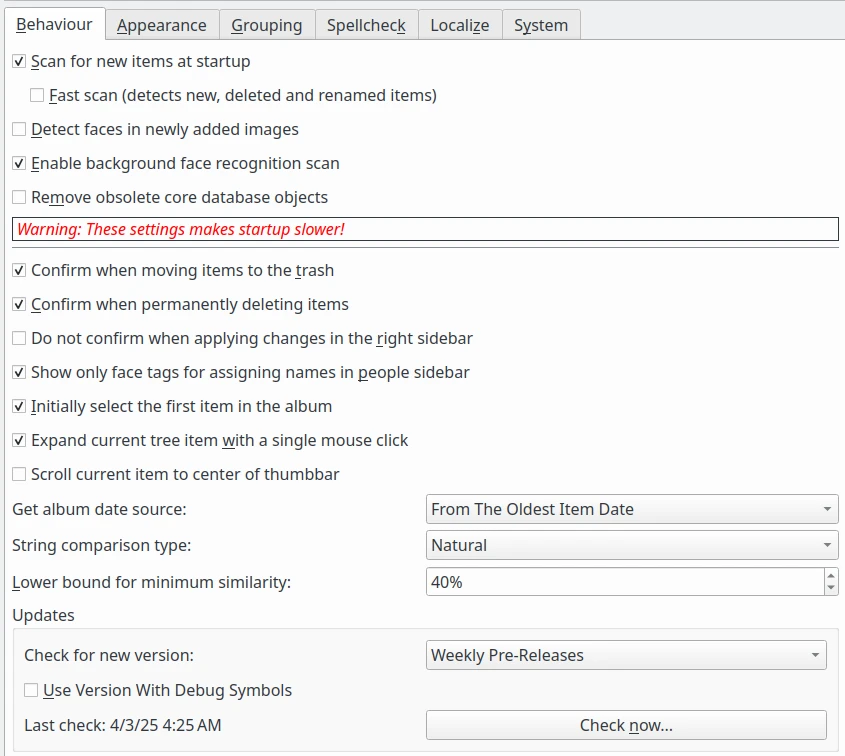
Task: Click the Check now button
Action: point(626,725)
